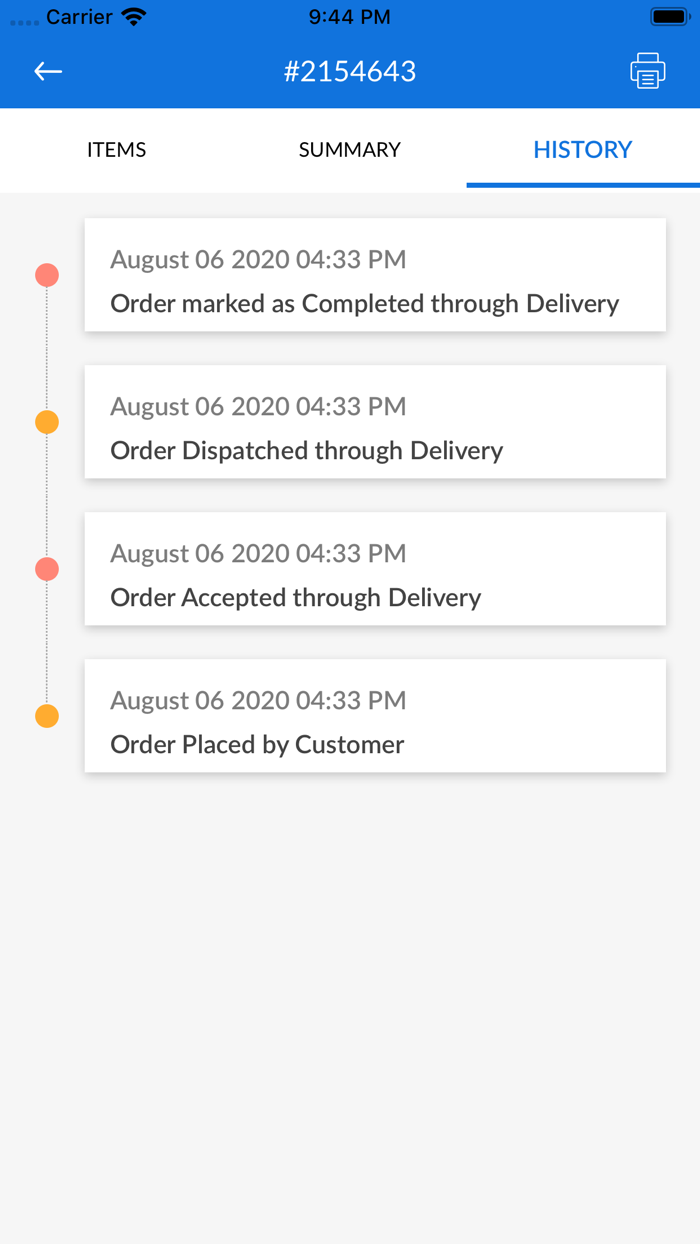Select the red dot beside Order Completed event
Screen dimensions: 700x1244
click(46, 274)
